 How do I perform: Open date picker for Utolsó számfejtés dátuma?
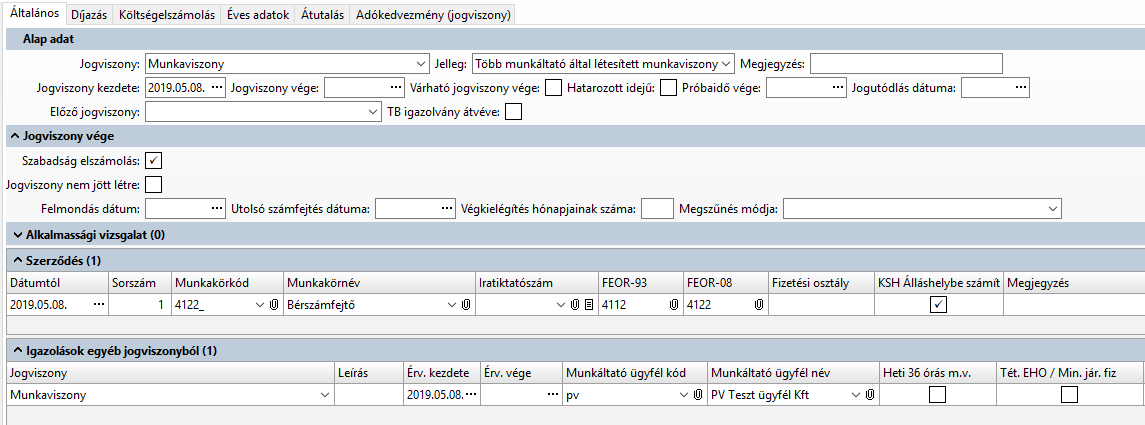click(447, 209)
